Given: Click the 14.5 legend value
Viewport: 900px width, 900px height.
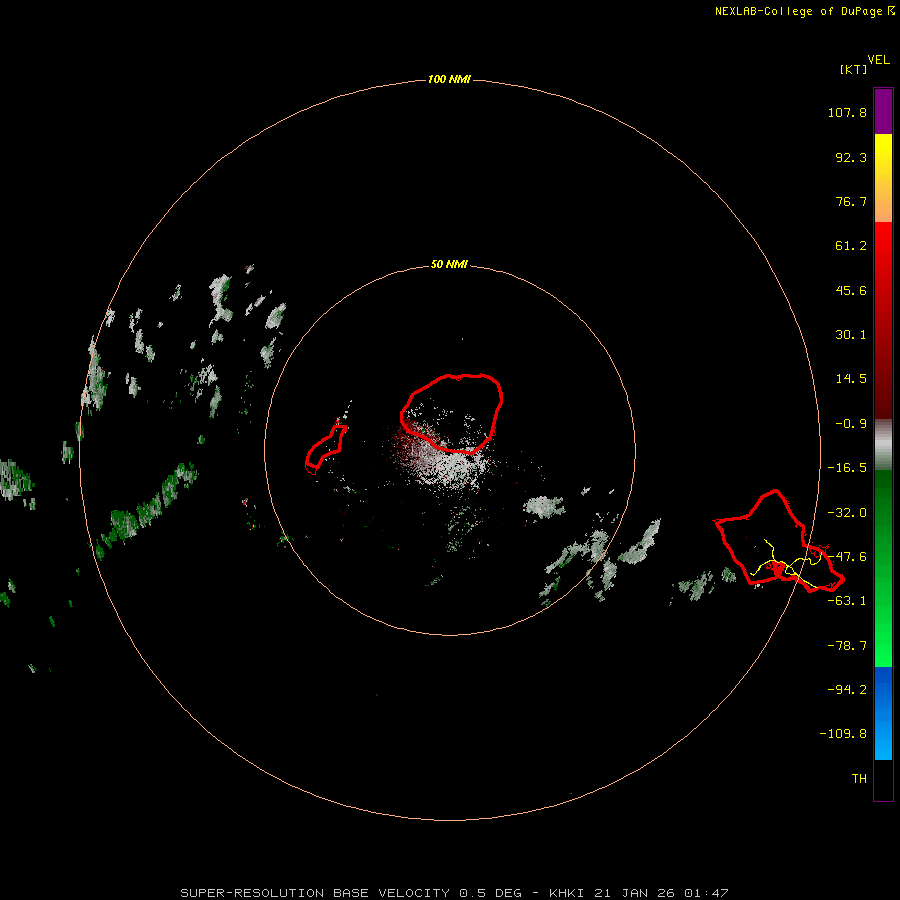Looking at the screenshot, I should coord(851,379).
